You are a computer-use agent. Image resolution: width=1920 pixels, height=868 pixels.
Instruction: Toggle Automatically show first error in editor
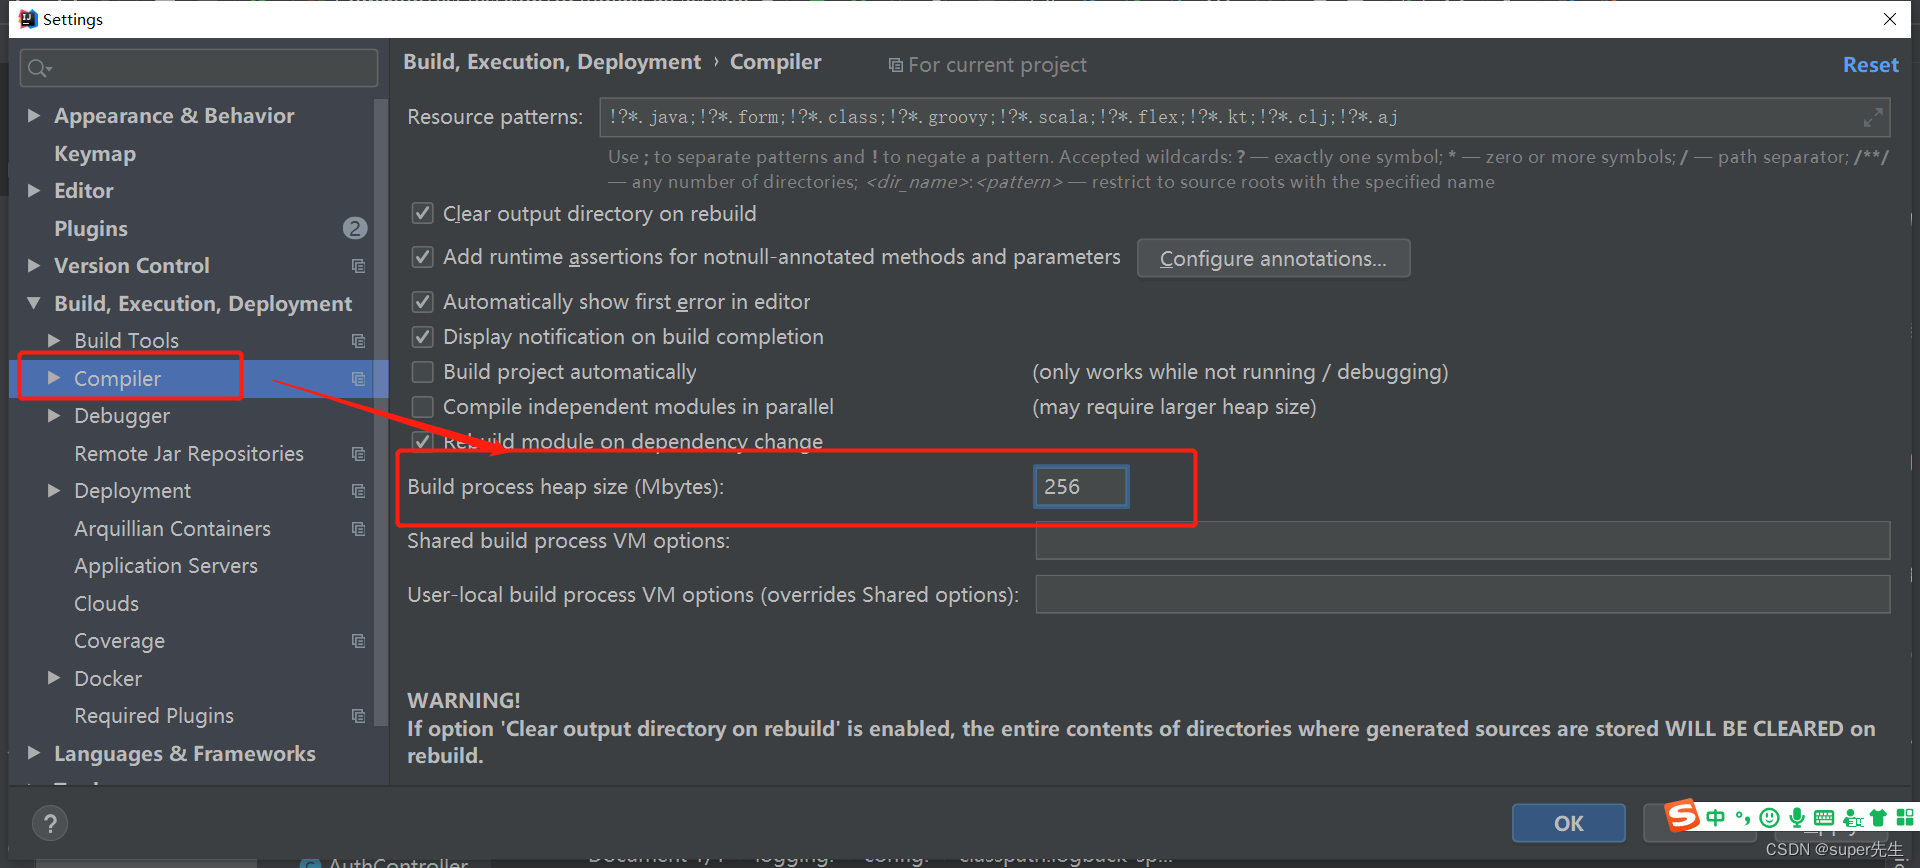423,302
